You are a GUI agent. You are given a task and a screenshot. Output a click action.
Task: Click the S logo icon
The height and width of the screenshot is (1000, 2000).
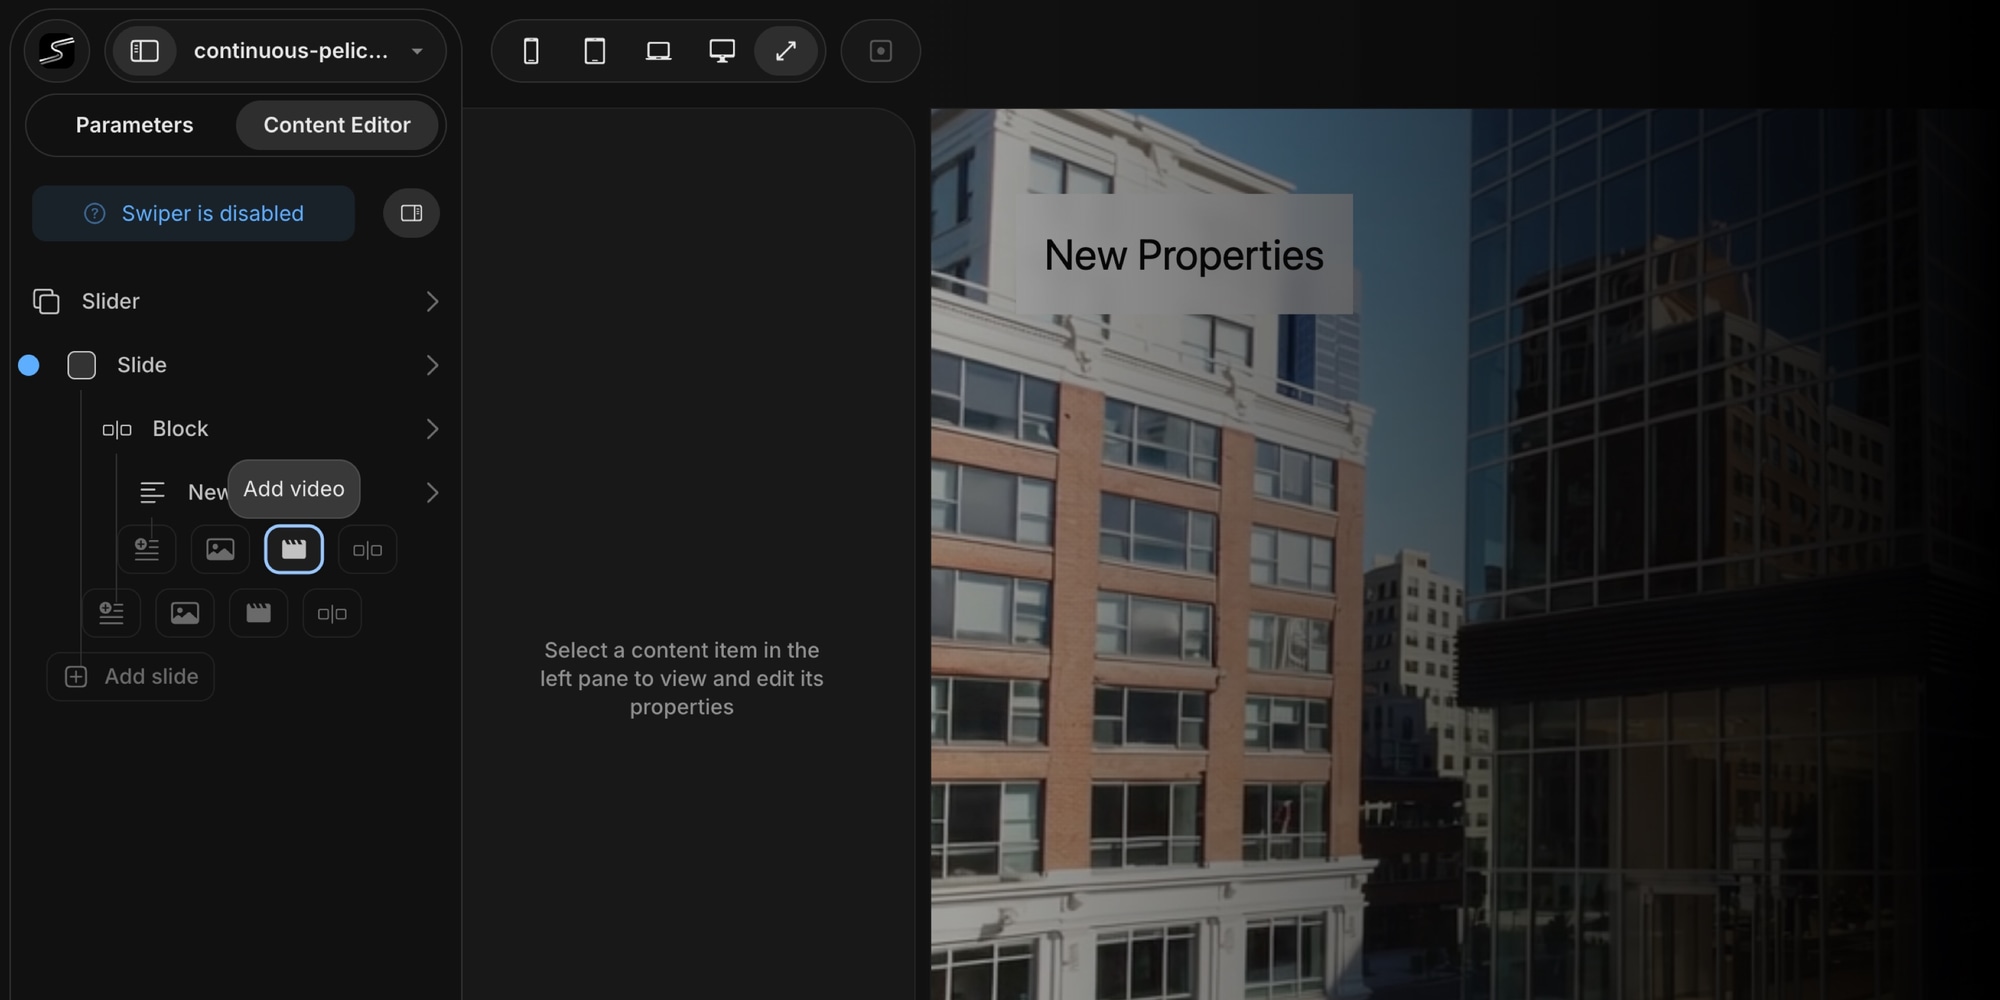tap(57, 51)
